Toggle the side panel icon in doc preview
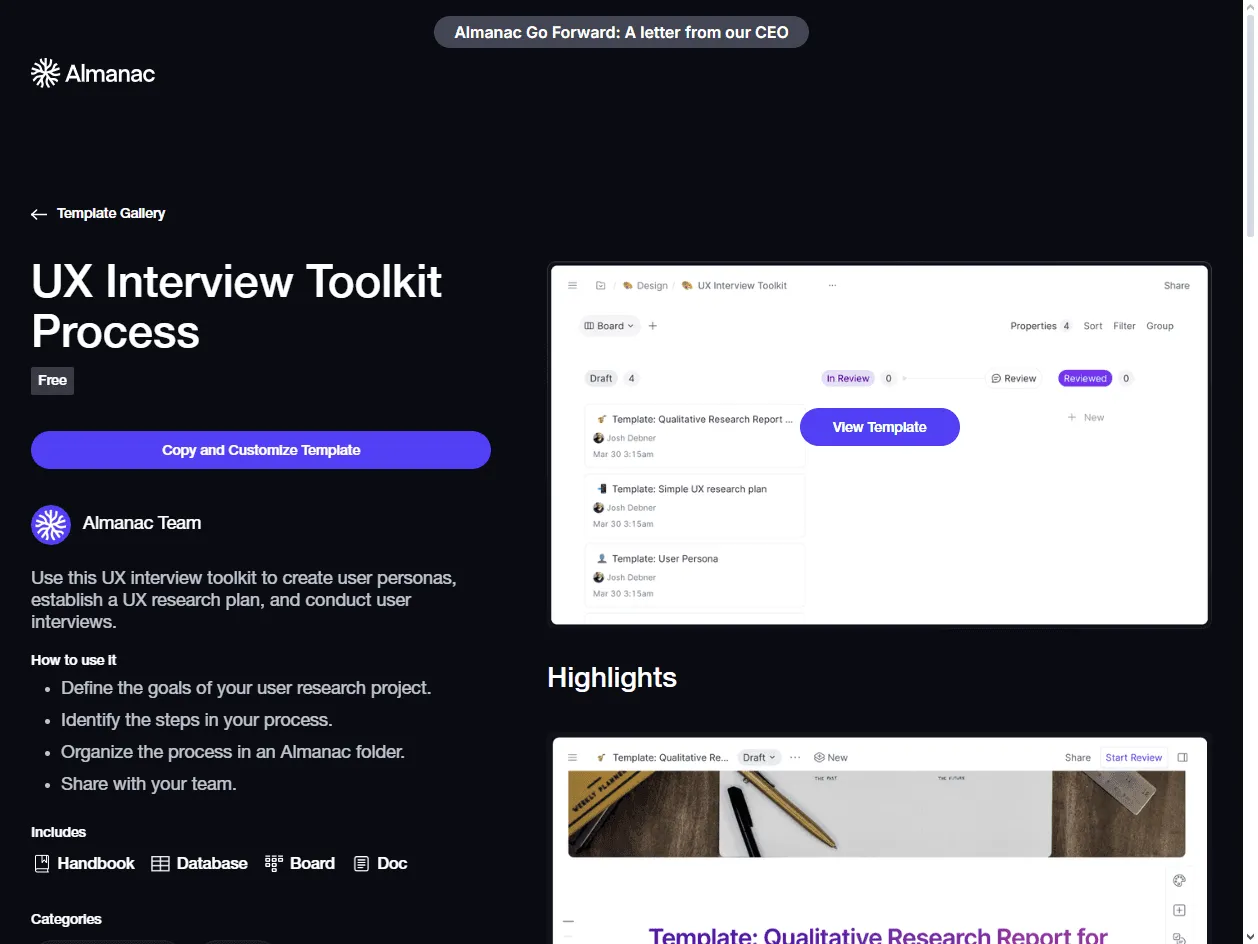The image size is (1258, 944). [x=1183, y=758]
